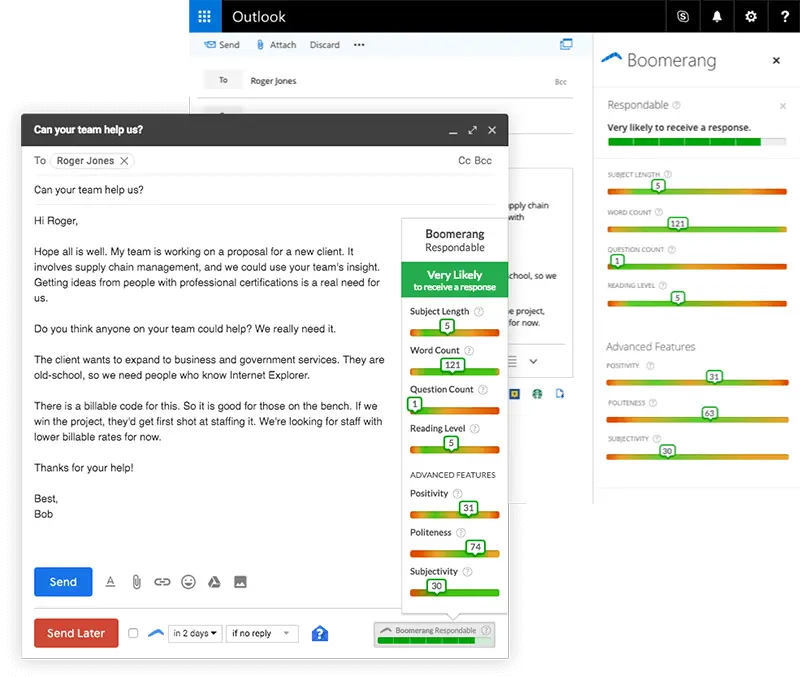Insert a photo with the image icon
Screen dimensions: 800x677
240,582
